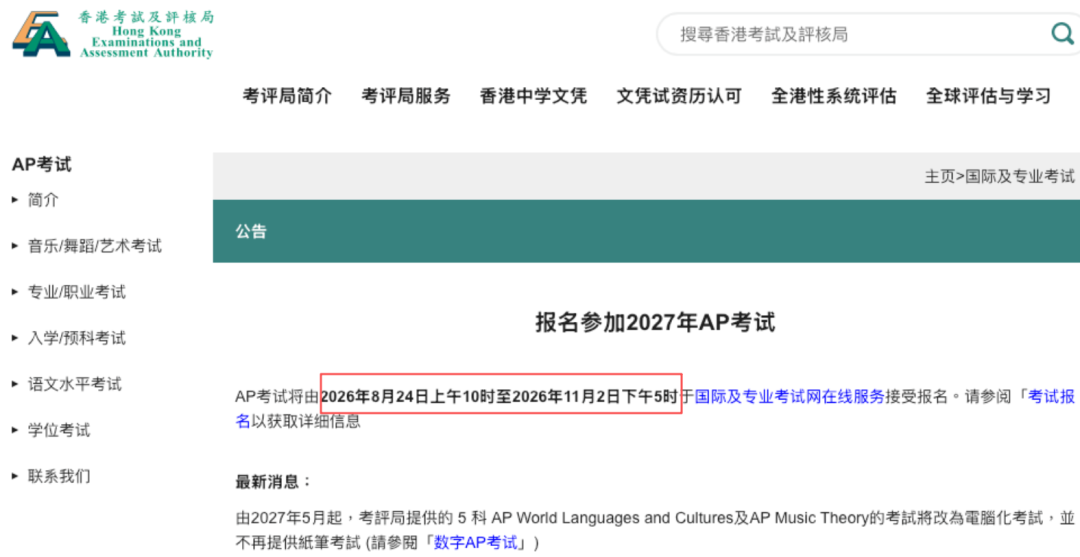Open the 国际及专业考试网在线服务 link
This screenshot has width=1080, height=557.
[x=789, y=397]
